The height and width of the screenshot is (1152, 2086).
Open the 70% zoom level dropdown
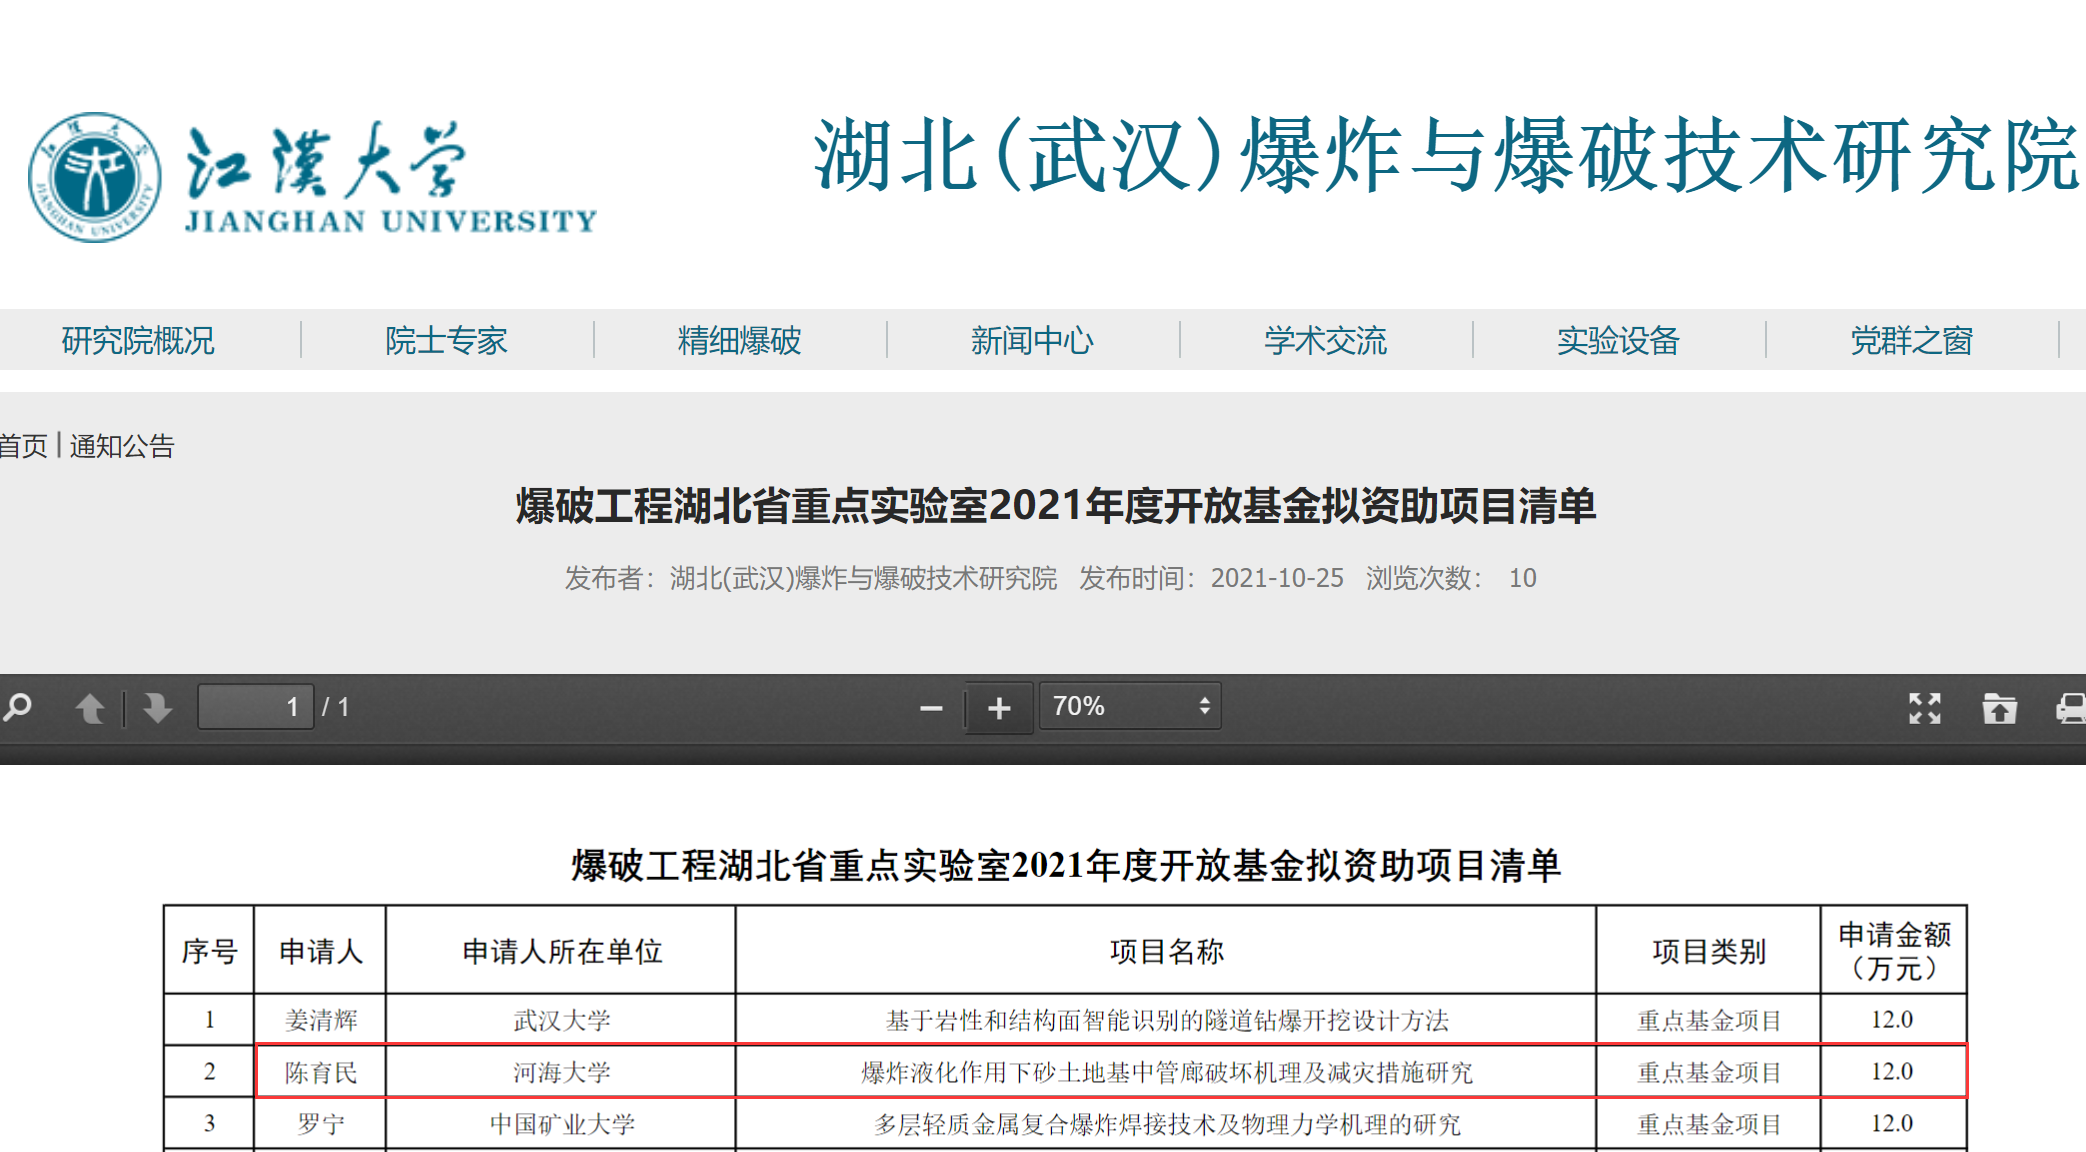pos(1130,706)
